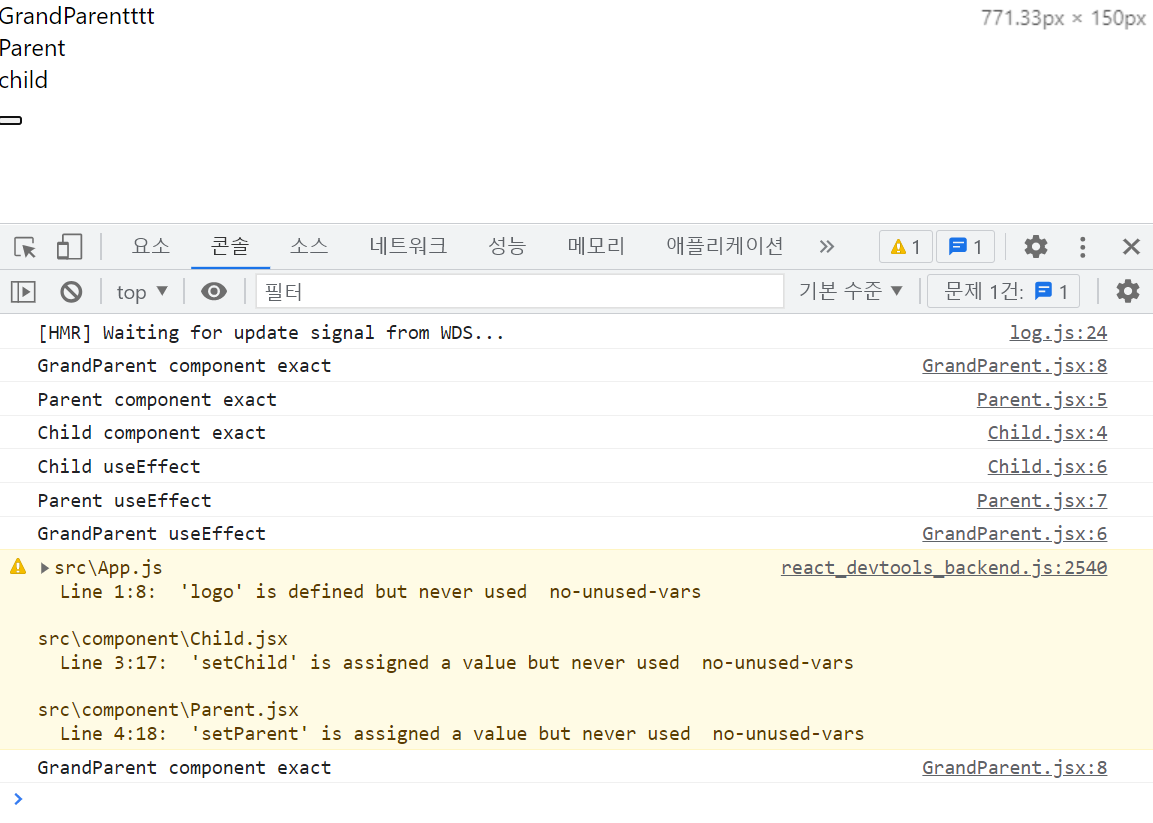Click the message count badge beside warnings

point(965,246)
